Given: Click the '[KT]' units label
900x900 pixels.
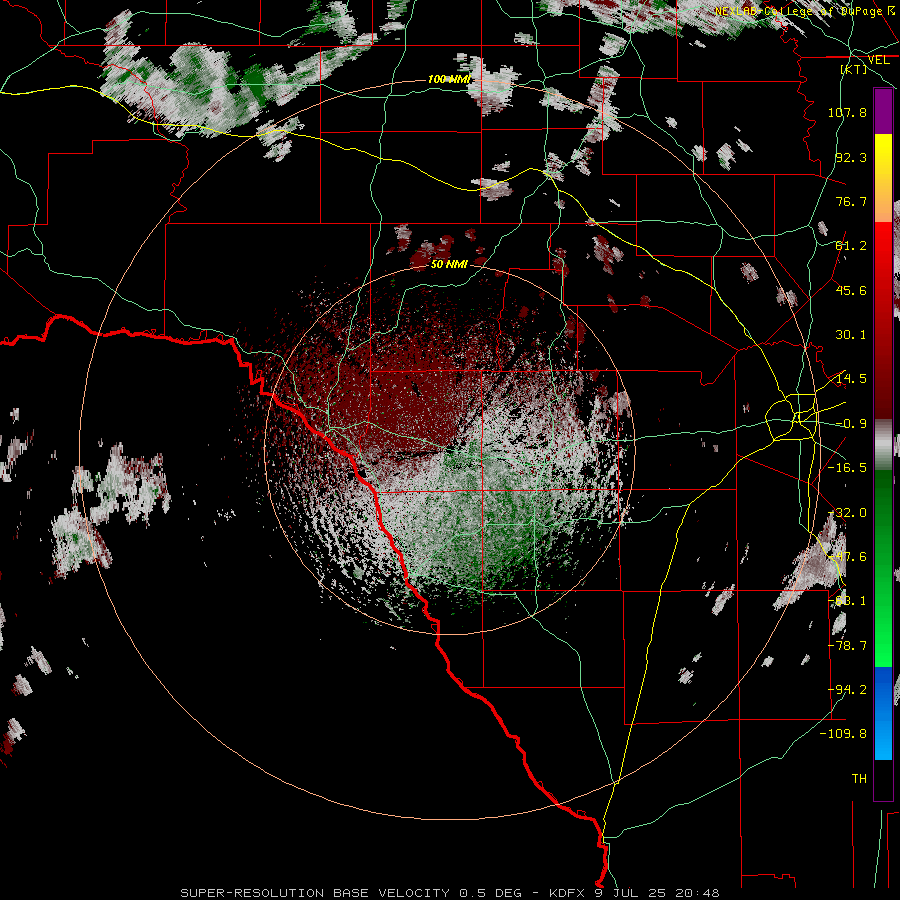Looking at the screenshot, I should 854,69.
